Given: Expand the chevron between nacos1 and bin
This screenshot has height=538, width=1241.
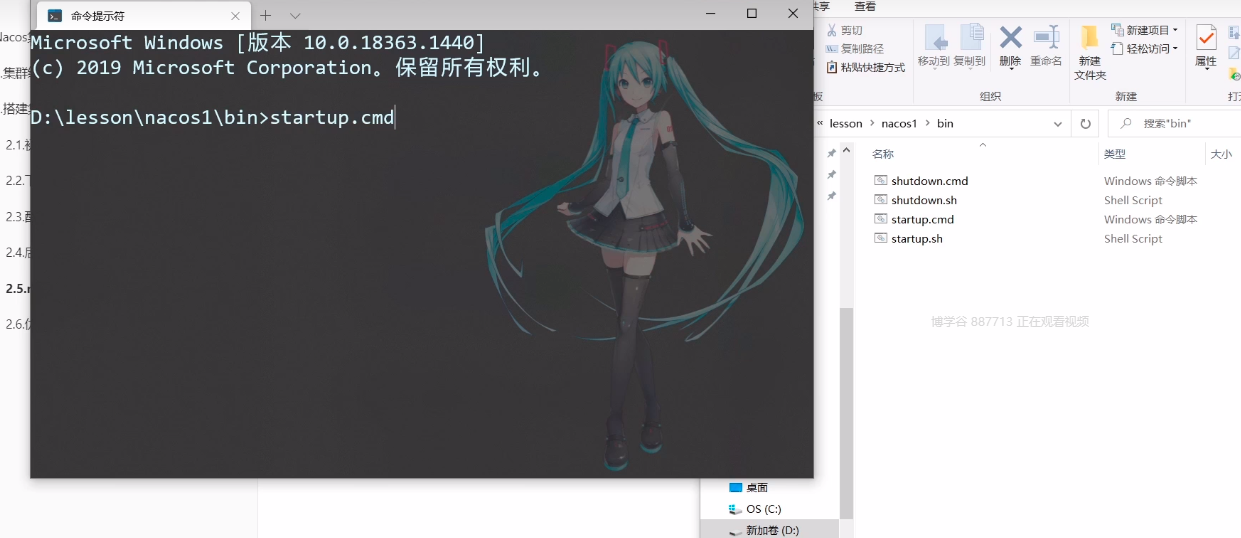Looking at the screenshot, I should [927, 124].
